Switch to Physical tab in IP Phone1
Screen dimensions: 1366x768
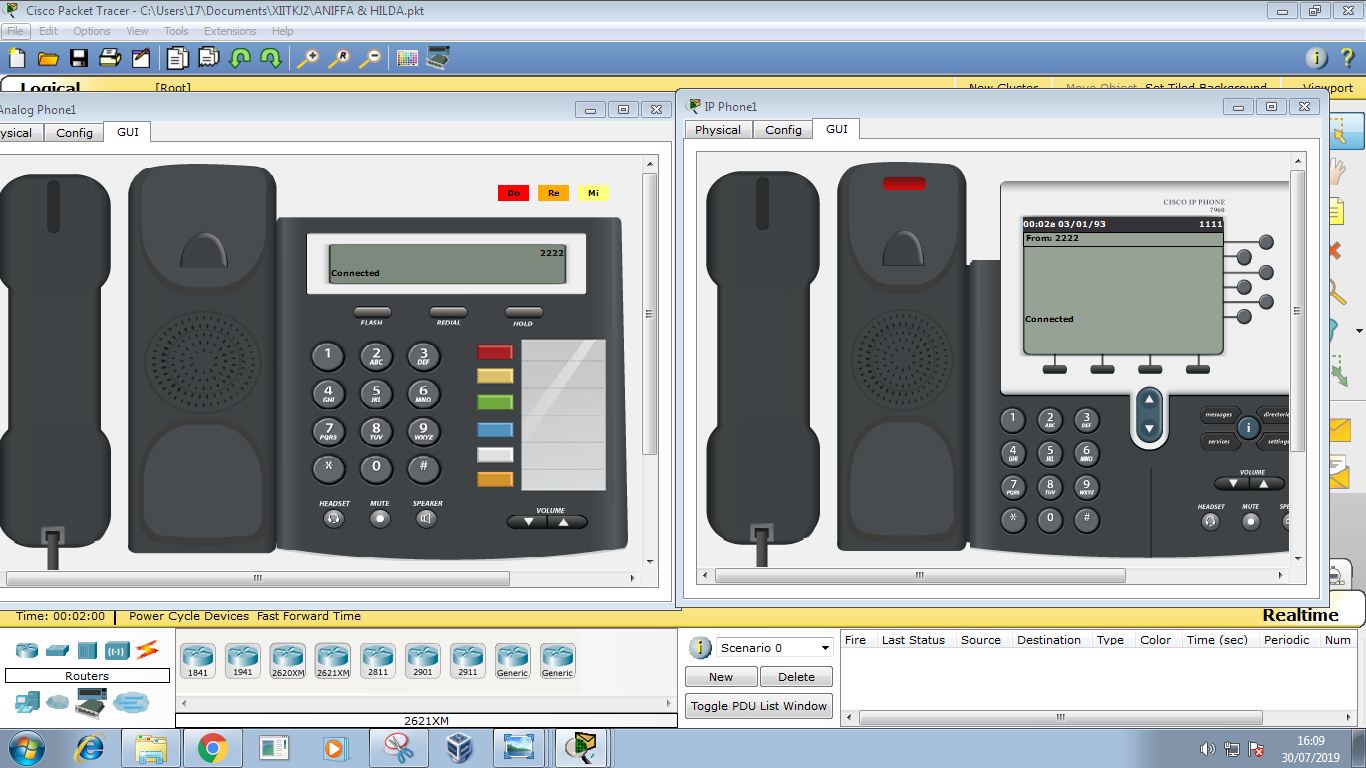(x=718, y=130)
